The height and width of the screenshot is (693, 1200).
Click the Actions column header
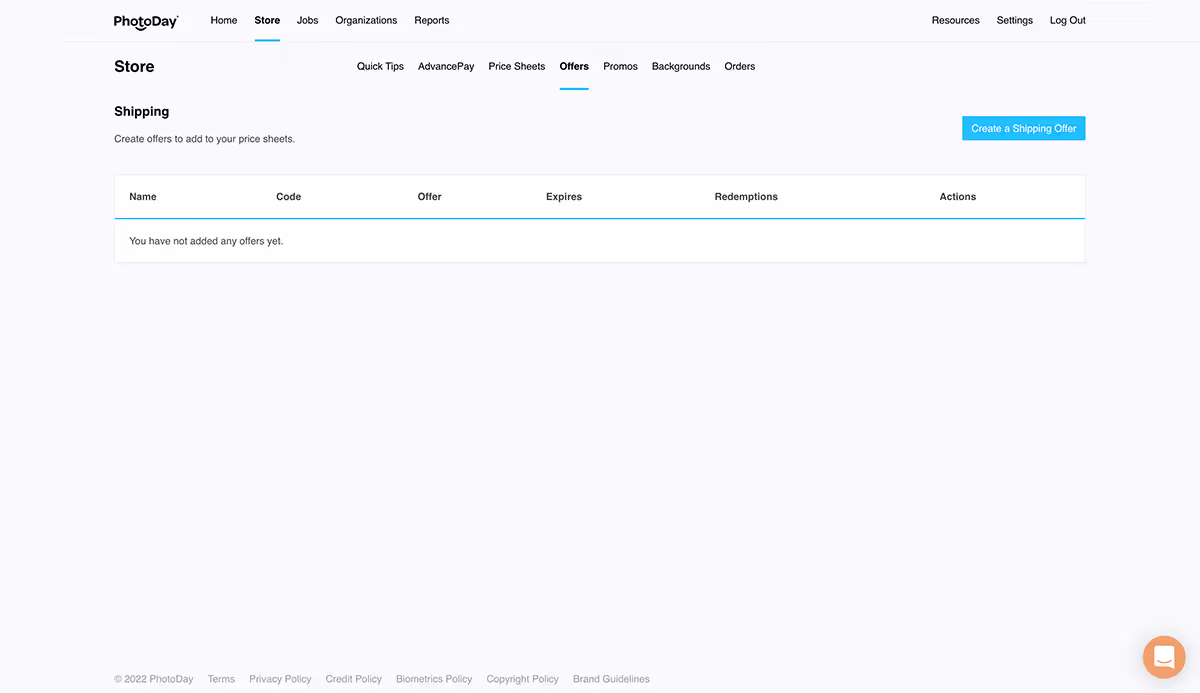[x=958, y=197]
